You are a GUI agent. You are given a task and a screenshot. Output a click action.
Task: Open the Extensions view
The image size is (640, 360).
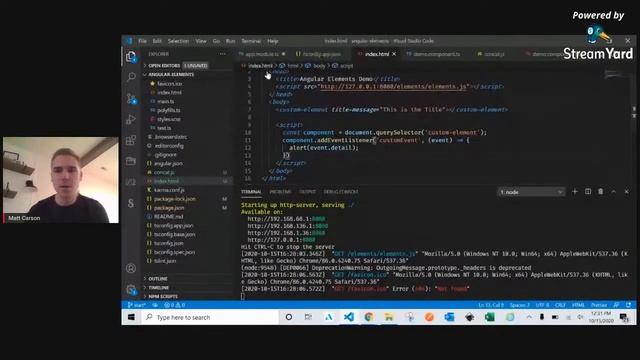tap(131, 141)
